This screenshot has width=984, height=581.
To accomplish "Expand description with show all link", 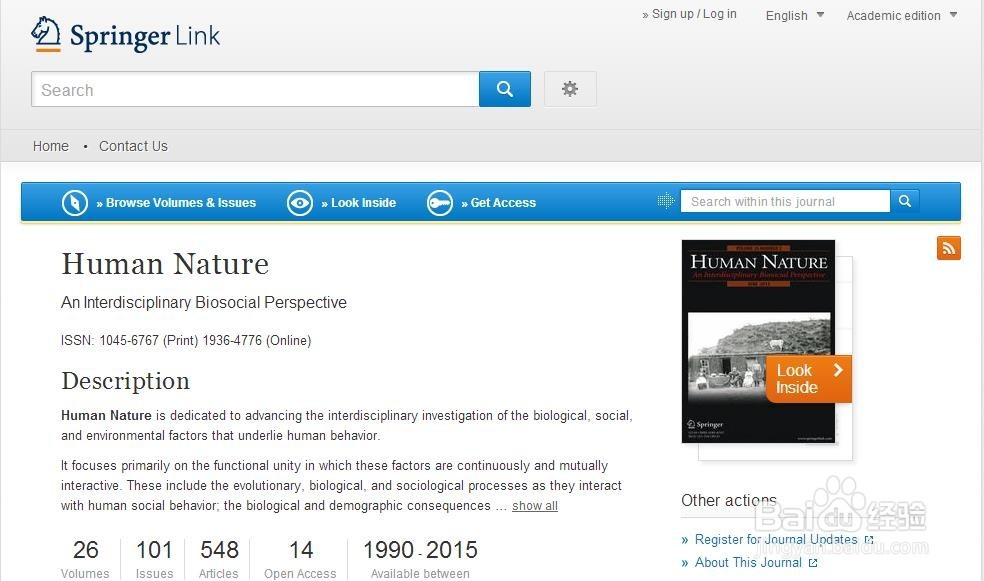I will click(535, 506).
